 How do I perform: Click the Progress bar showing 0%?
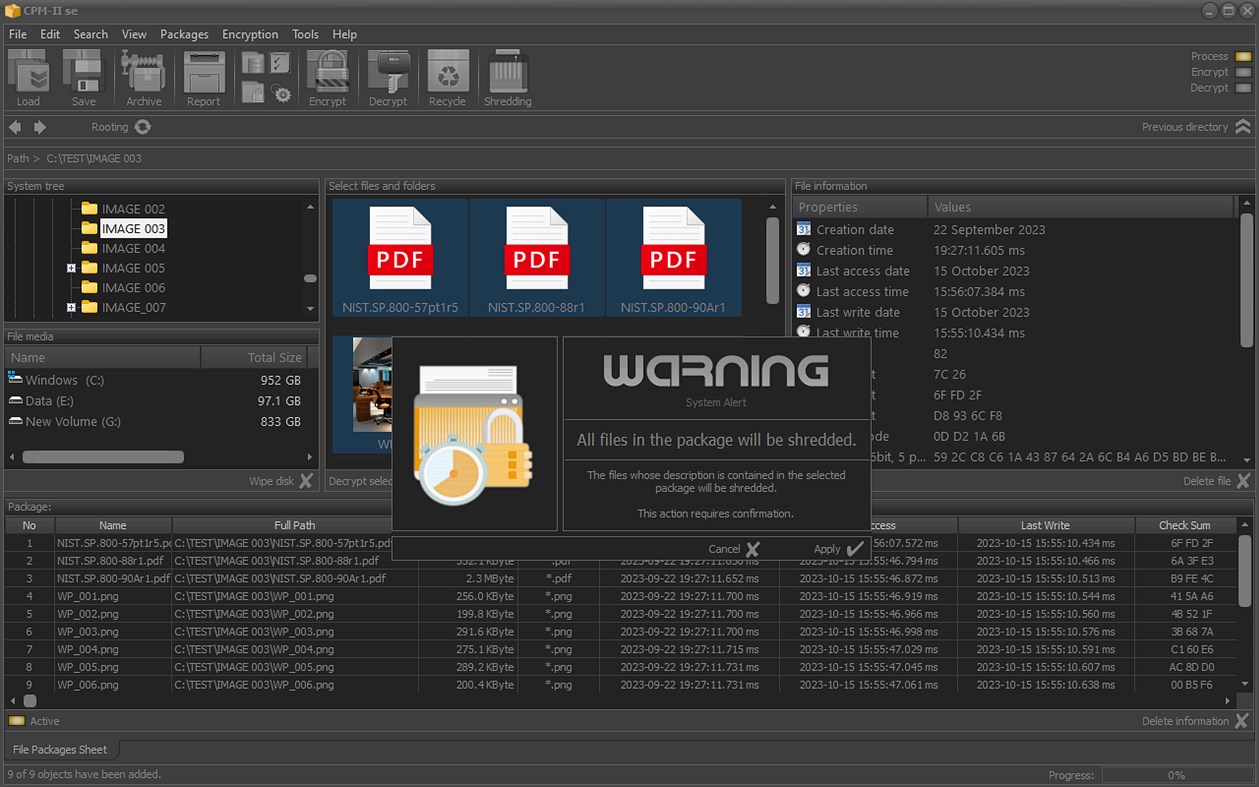click(1176, 775)
